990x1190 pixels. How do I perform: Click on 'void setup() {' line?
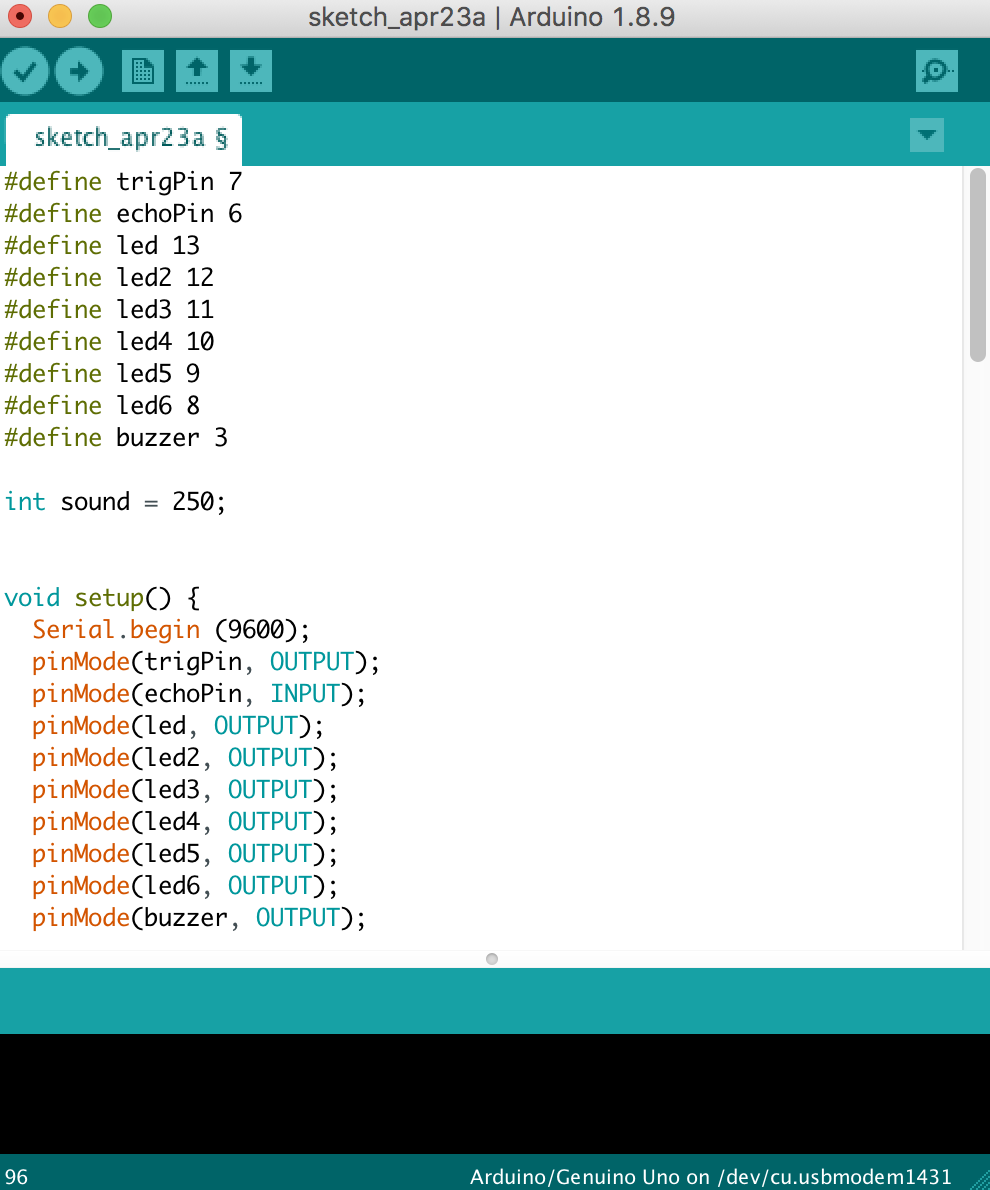pyautogui.click(x=102, y=598)
